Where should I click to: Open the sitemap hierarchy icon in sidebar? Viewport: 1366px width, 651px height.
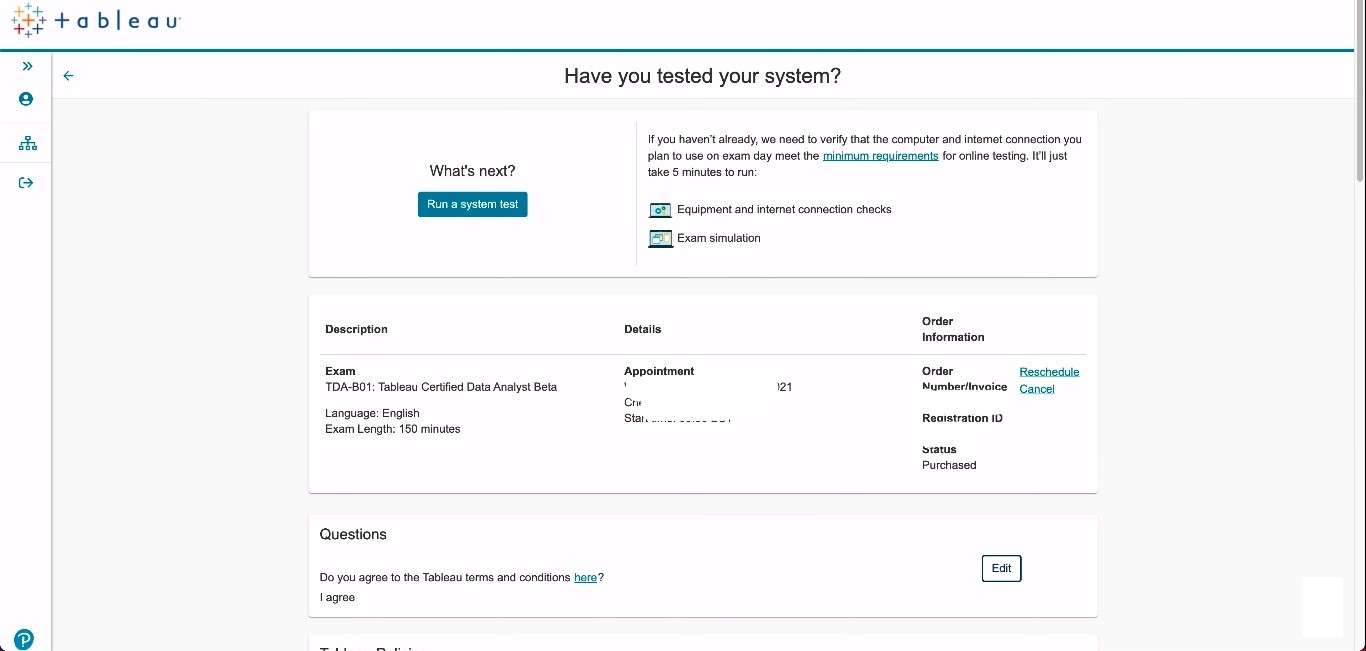coord(27,144)
